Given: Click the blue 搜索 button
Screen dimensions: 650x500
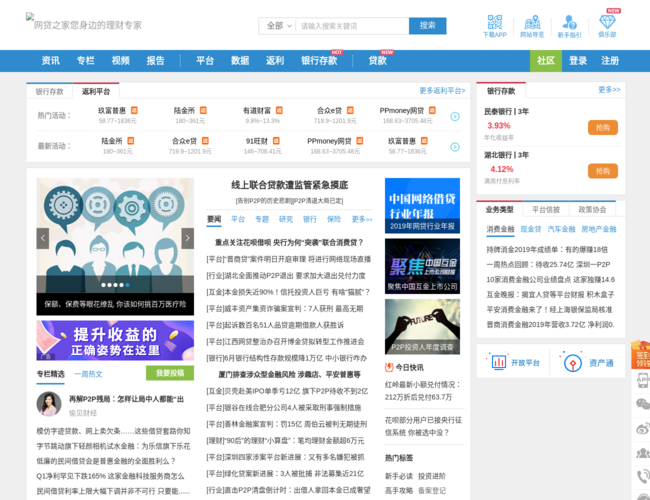Looking at the screenshot, I should coord(427,26).
